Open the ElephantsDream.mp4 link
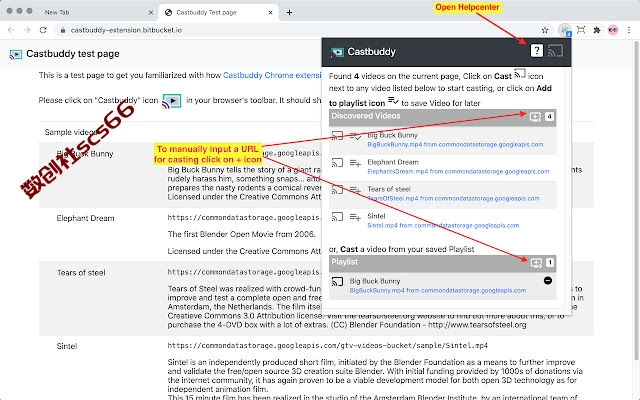The width and height of the screenshot is (640, 400). click(x=458, y=171)
